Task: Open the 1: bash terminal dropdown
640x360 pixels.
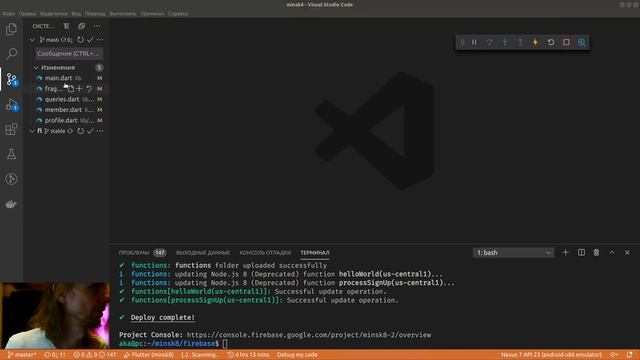Action: point(513,253)
